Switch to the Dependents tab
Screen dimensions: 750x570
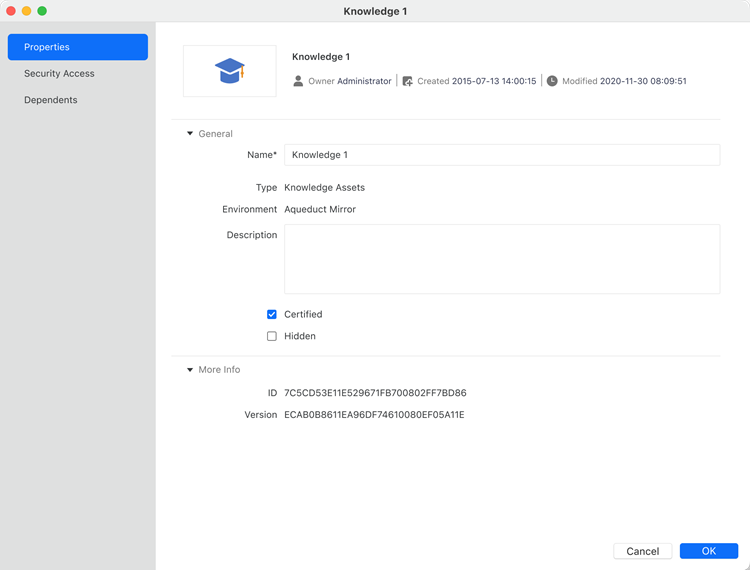[x=50, y=100]
